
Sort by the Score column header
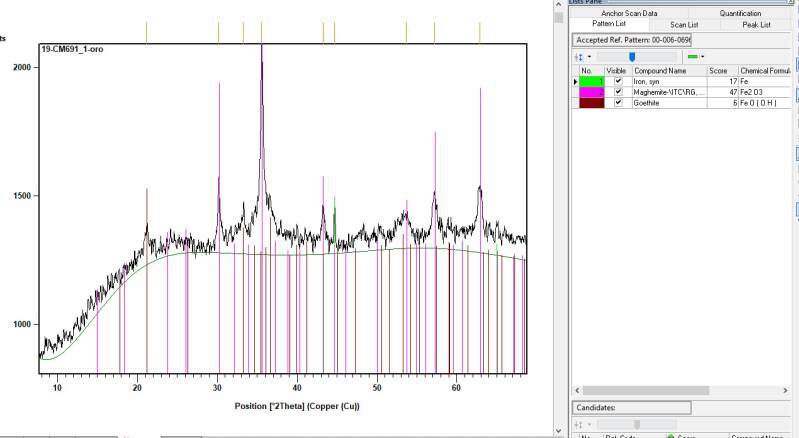click(x=723, y=71)
